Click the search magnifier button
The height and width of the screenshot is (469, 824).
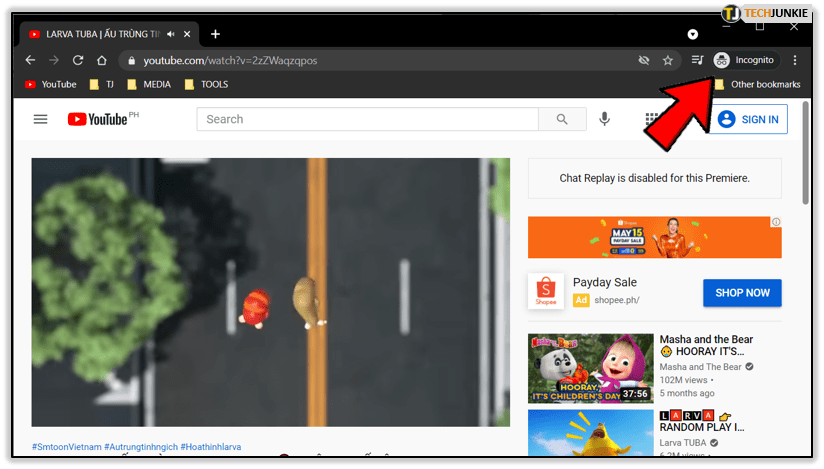pos(563,119)
